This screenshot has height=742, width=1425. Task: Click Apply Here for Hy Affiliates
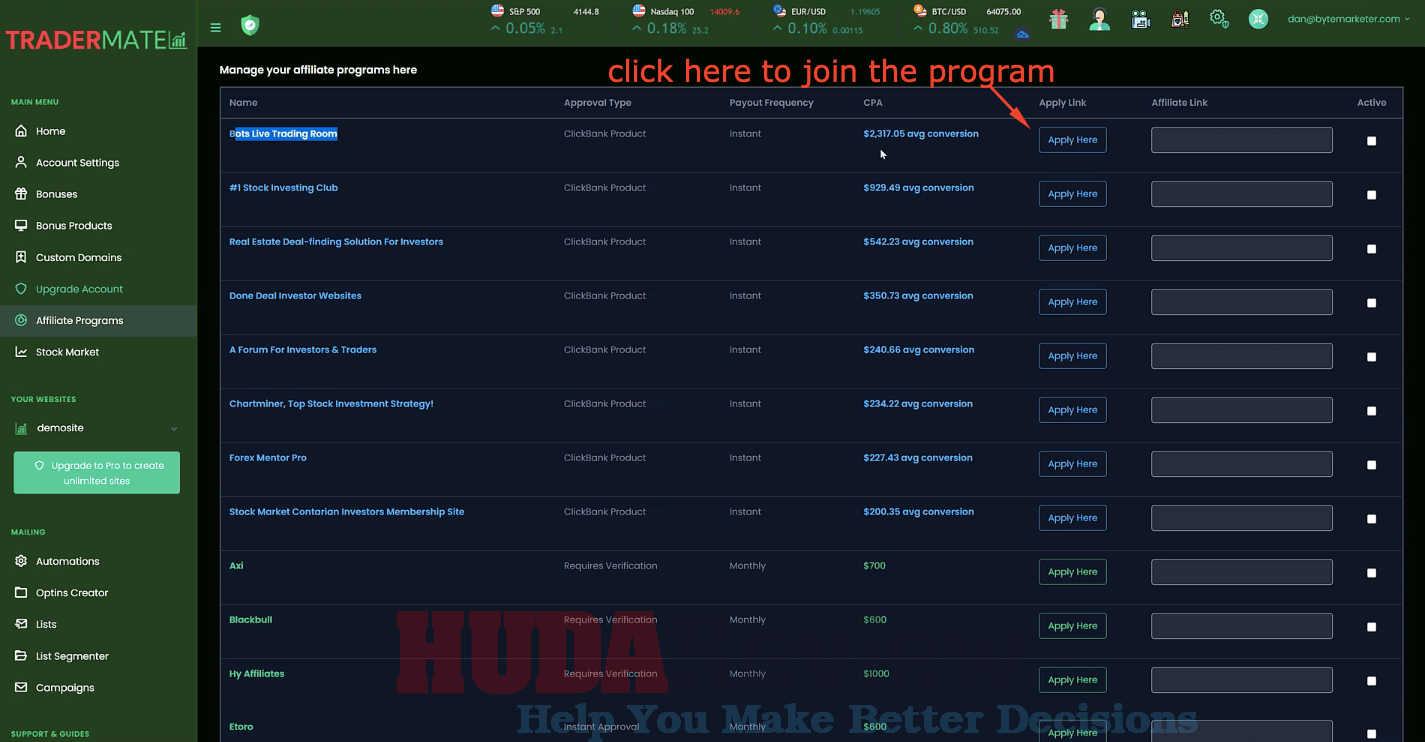1072,680
